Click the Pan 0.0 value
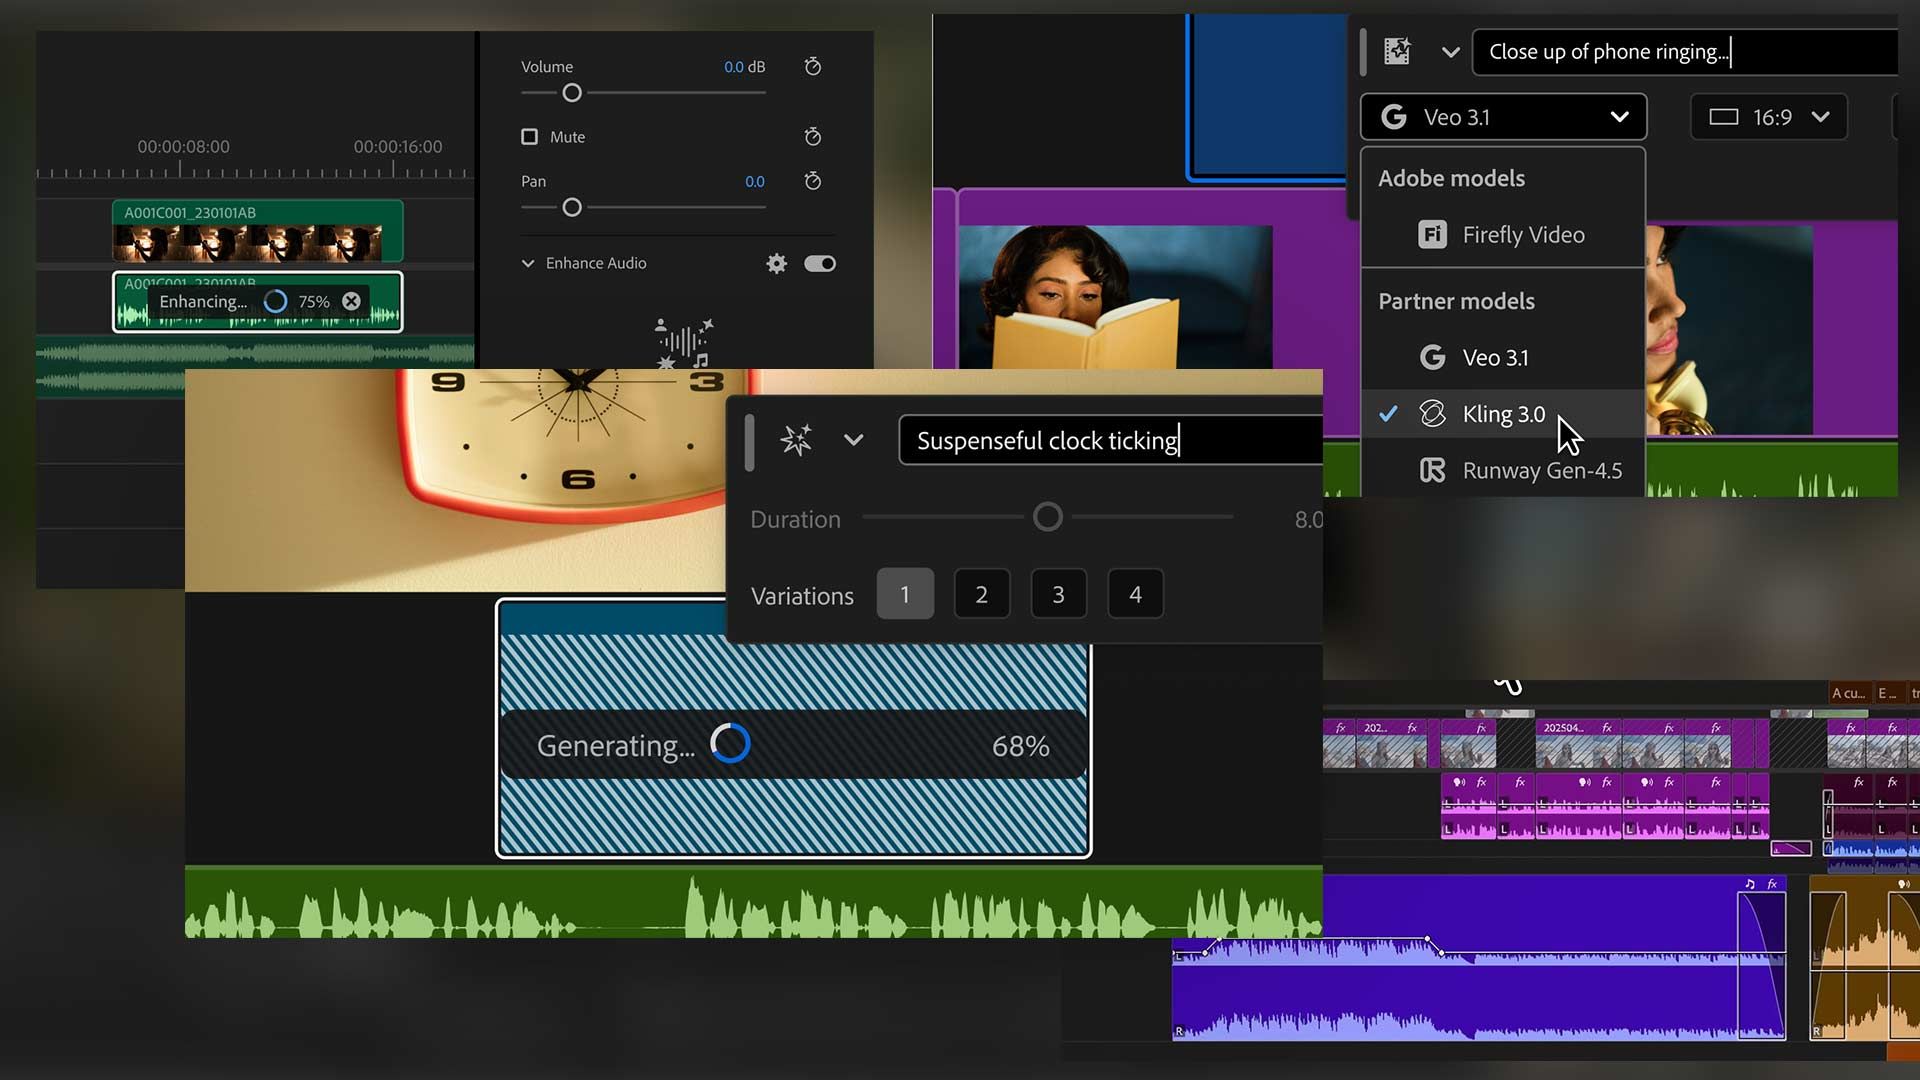The height and width of the screenshot is (1080, 1920). [x=754, y=181]
